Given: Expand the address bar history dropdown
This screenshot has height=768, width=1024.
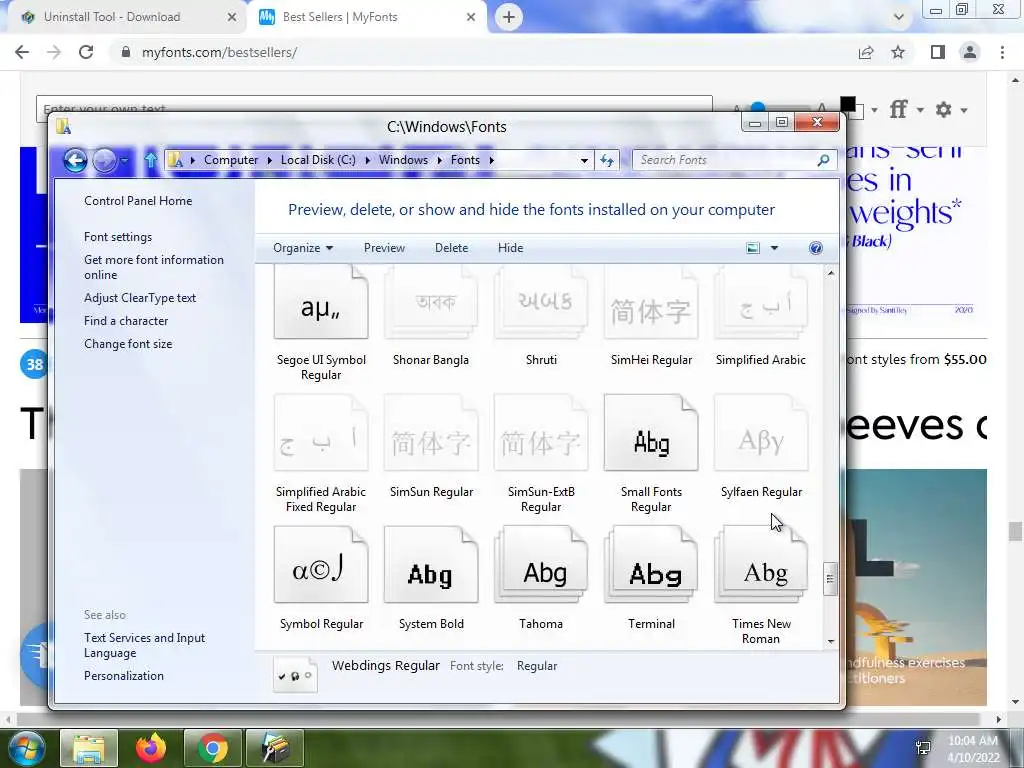Looking at the screenshot, I should [x=584, y=160].
